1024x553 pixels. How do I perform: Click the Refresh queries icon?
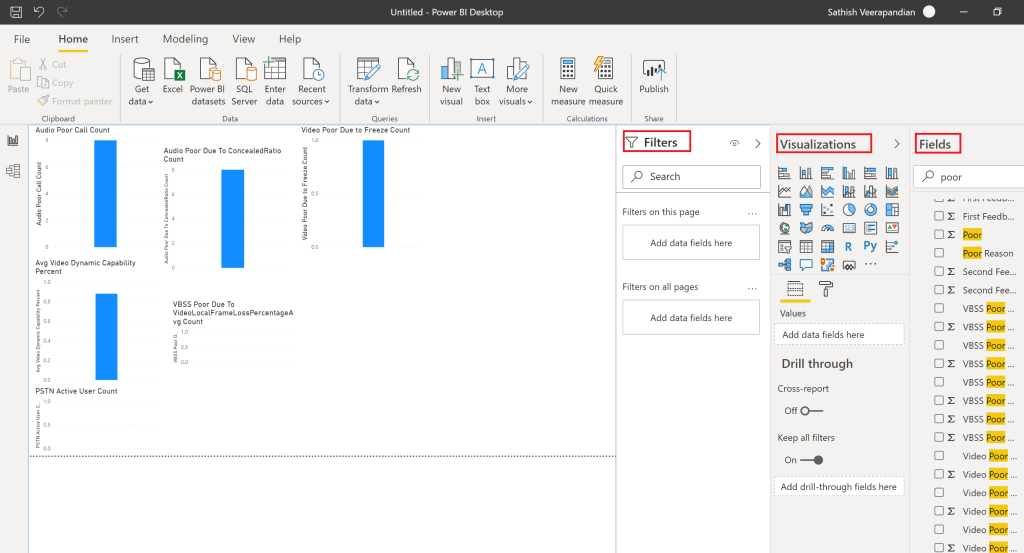point(406,78)
